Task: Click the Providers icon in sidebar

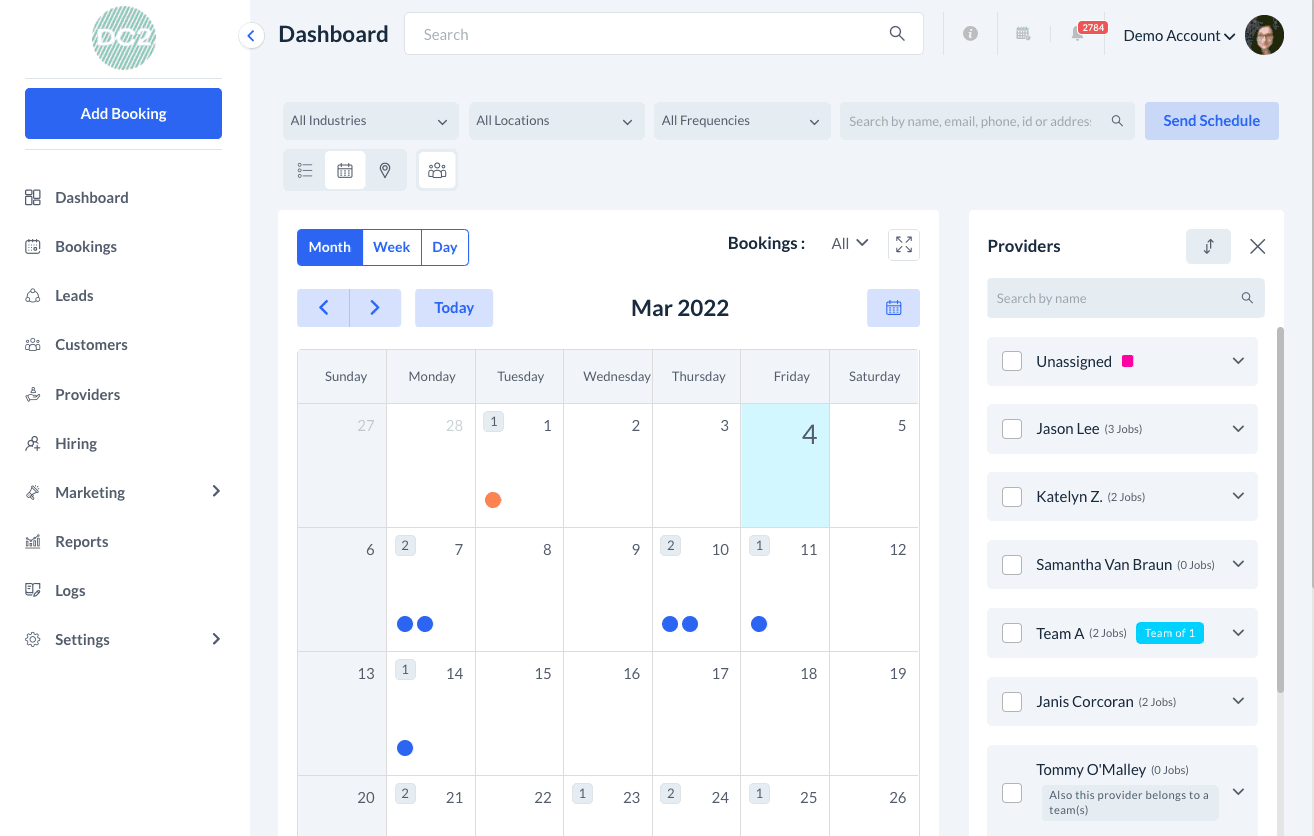Action: (x=33, y=395)
